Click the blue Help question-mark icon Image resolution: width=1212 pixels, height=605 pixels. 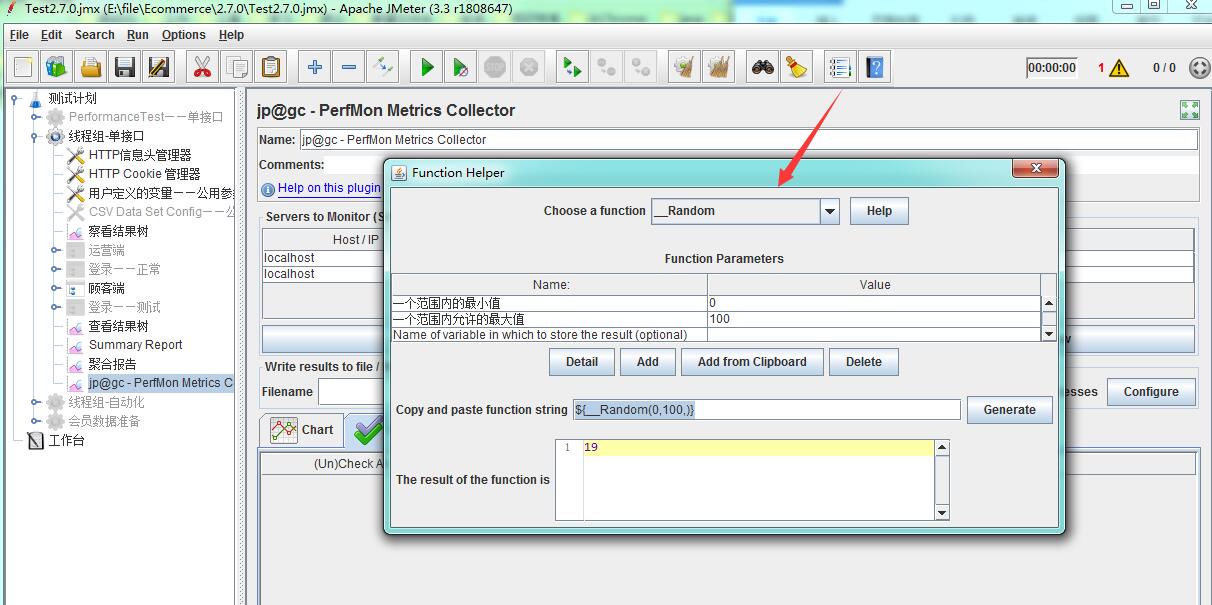[875, 67]
